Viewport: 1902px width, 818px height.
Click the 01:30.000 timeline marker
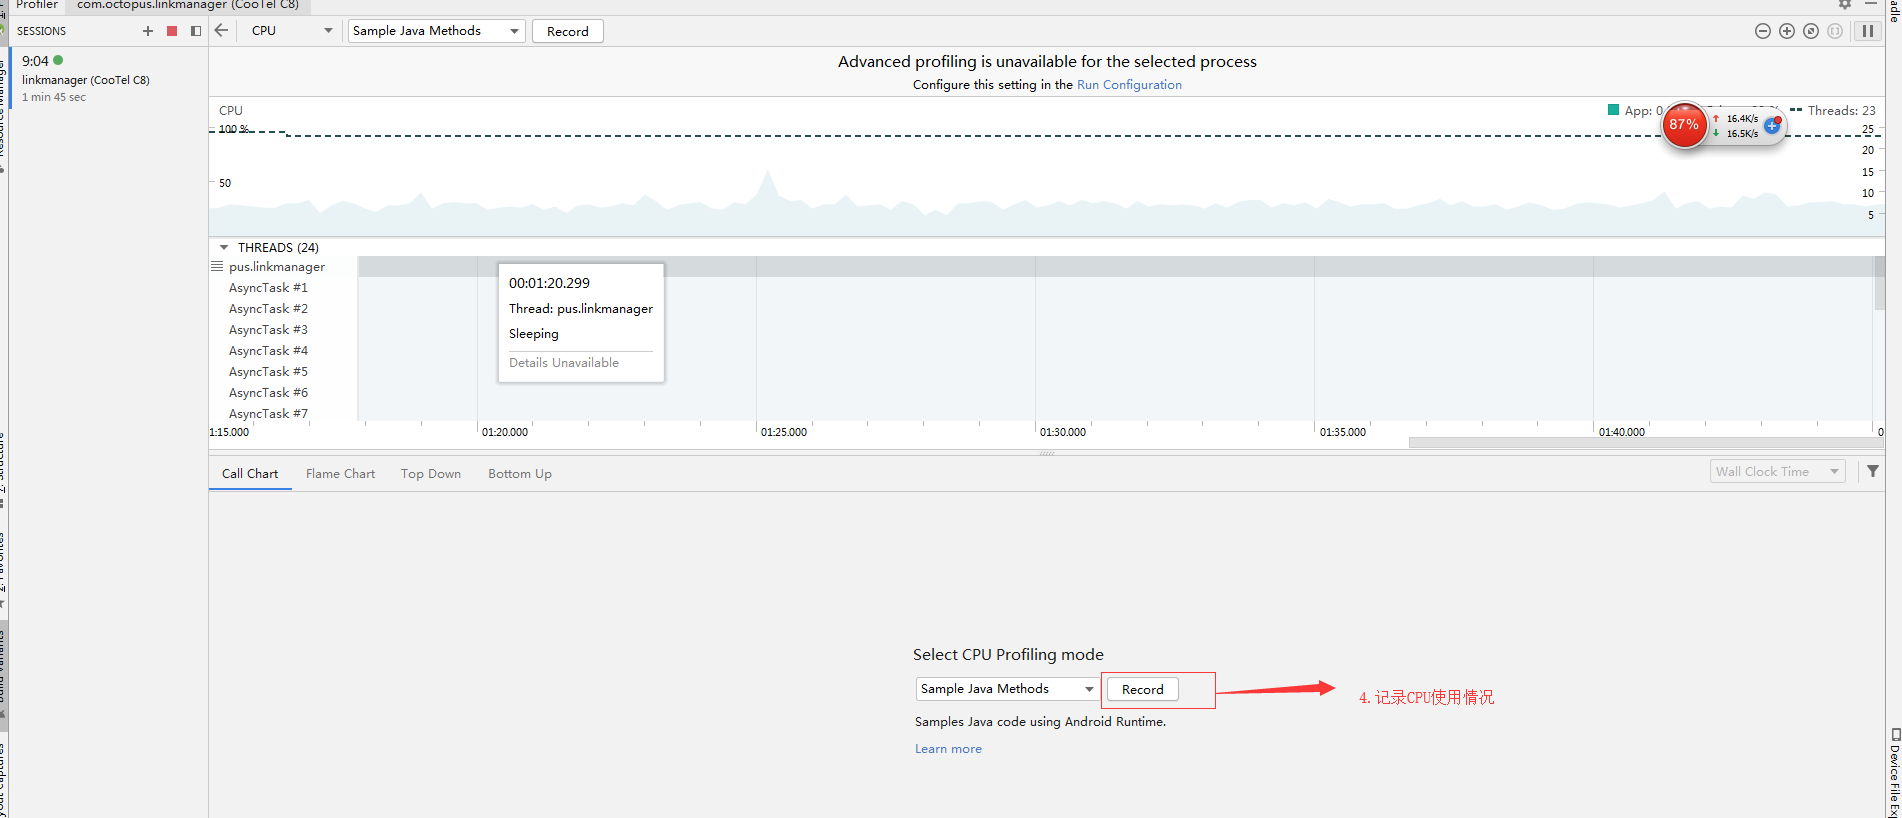click(1062, 432)
